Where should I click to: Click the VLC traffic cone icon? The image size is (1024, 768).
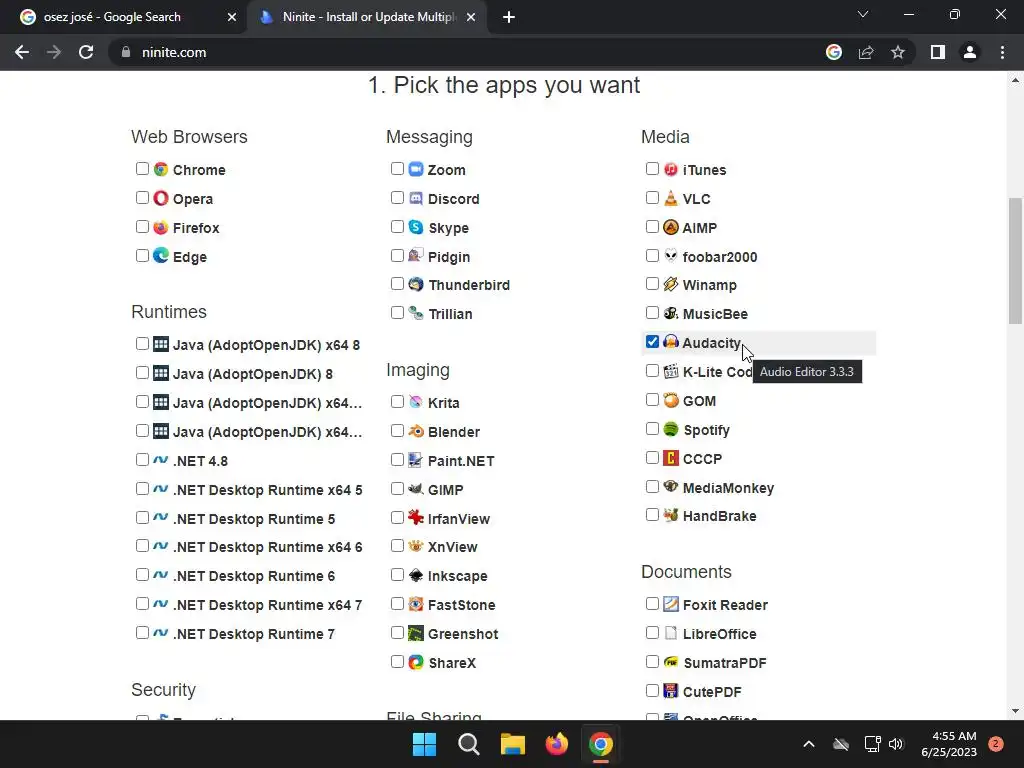[x=671, y=198]
